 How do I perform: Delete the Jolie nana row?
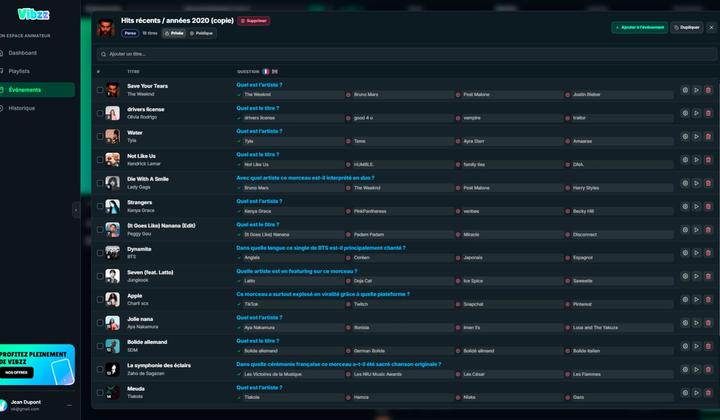[708, 323]
